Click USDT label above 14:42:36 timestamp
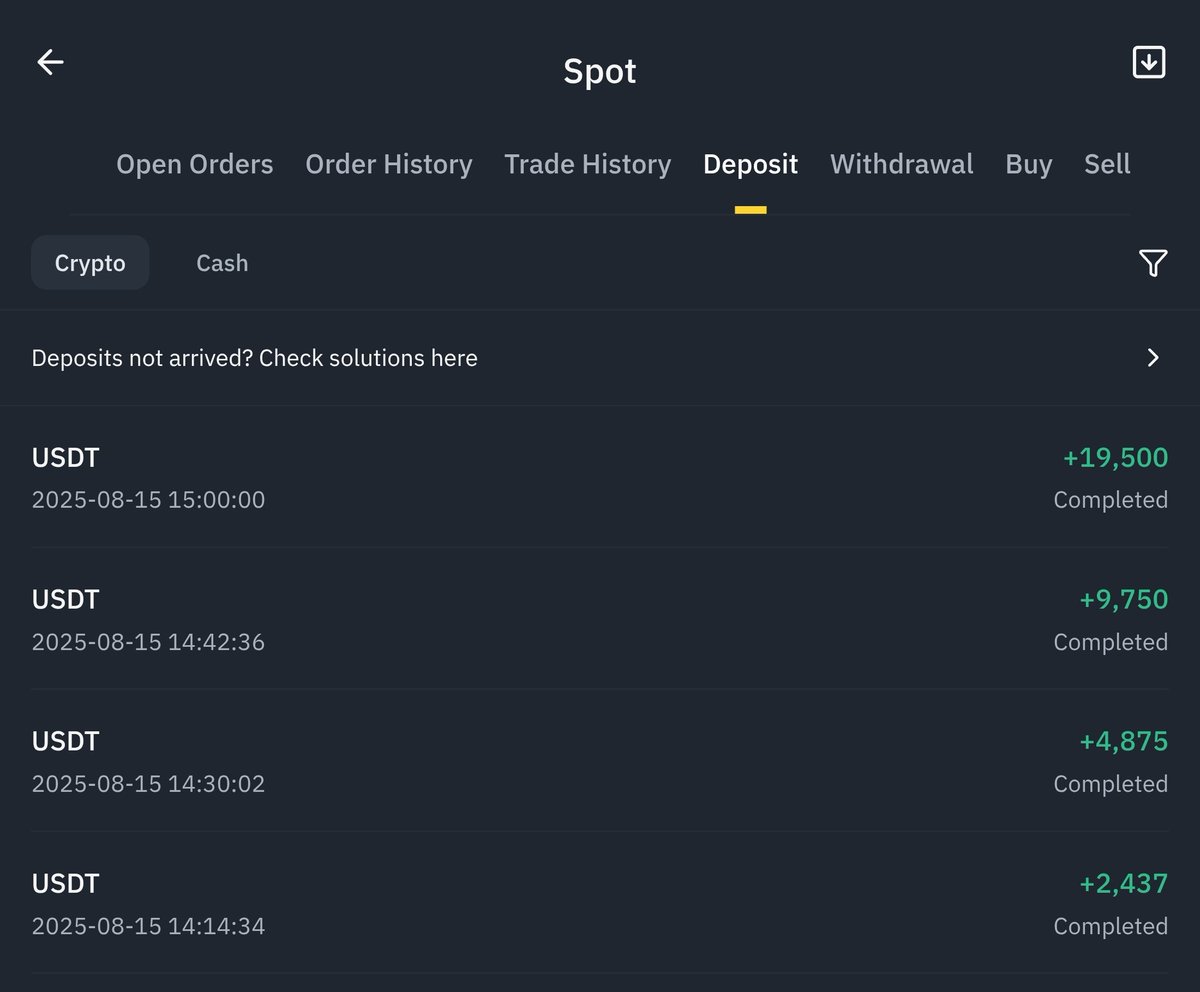 66,600
